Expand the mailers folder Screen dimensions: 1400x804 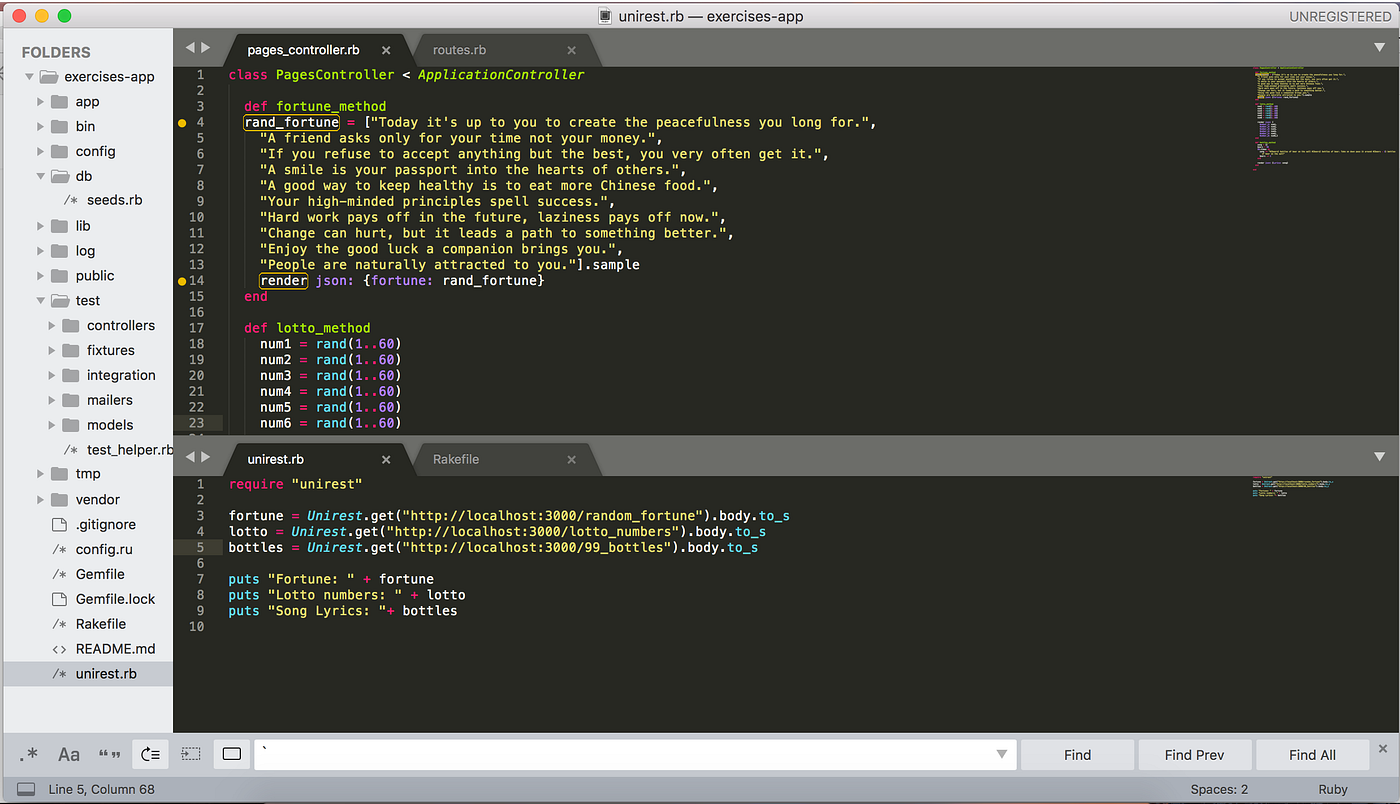tap(52, 400)
